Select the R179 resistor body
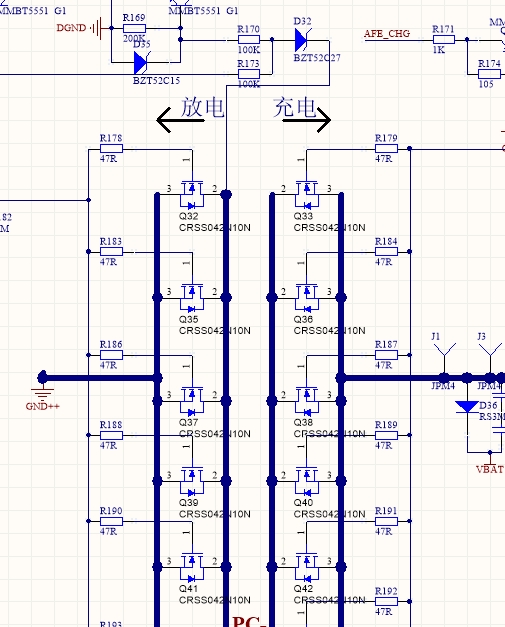This screenshot has width=505, height=627. [x=386, y=149]
